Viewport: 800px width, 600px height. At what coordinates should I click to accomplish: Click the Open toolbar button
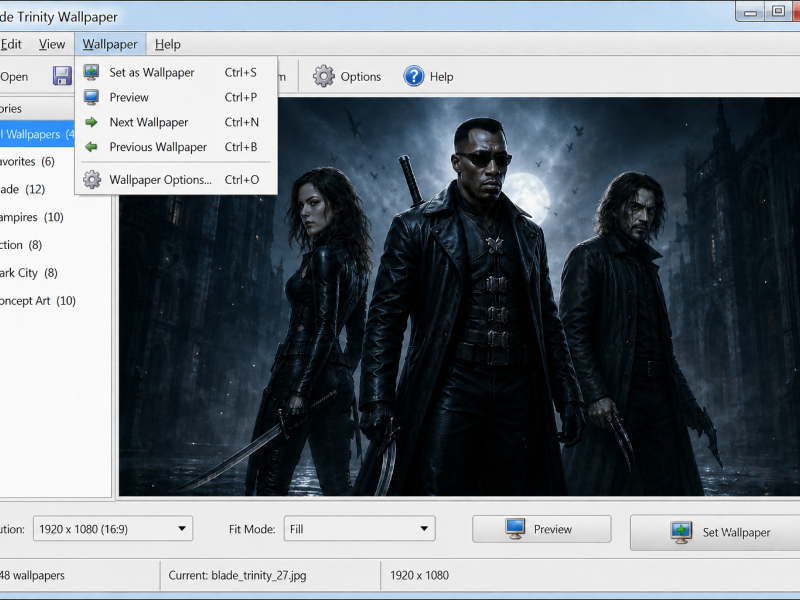point(14,77)
